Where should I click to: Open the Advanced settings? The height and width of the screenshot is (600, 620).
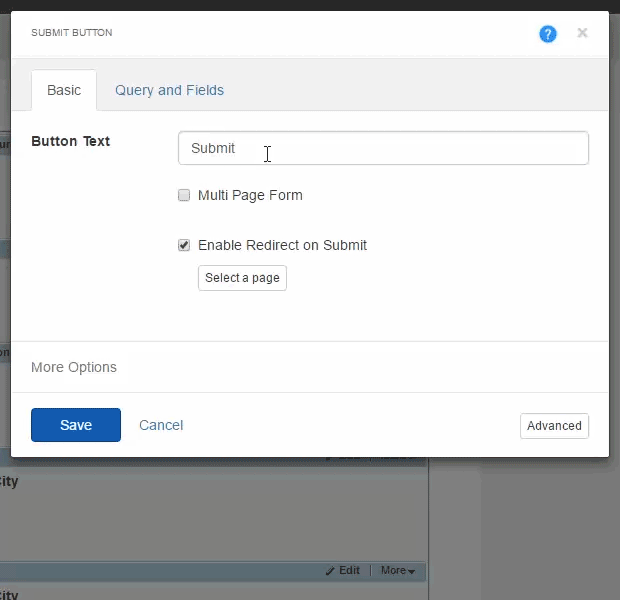click(554, 426)
